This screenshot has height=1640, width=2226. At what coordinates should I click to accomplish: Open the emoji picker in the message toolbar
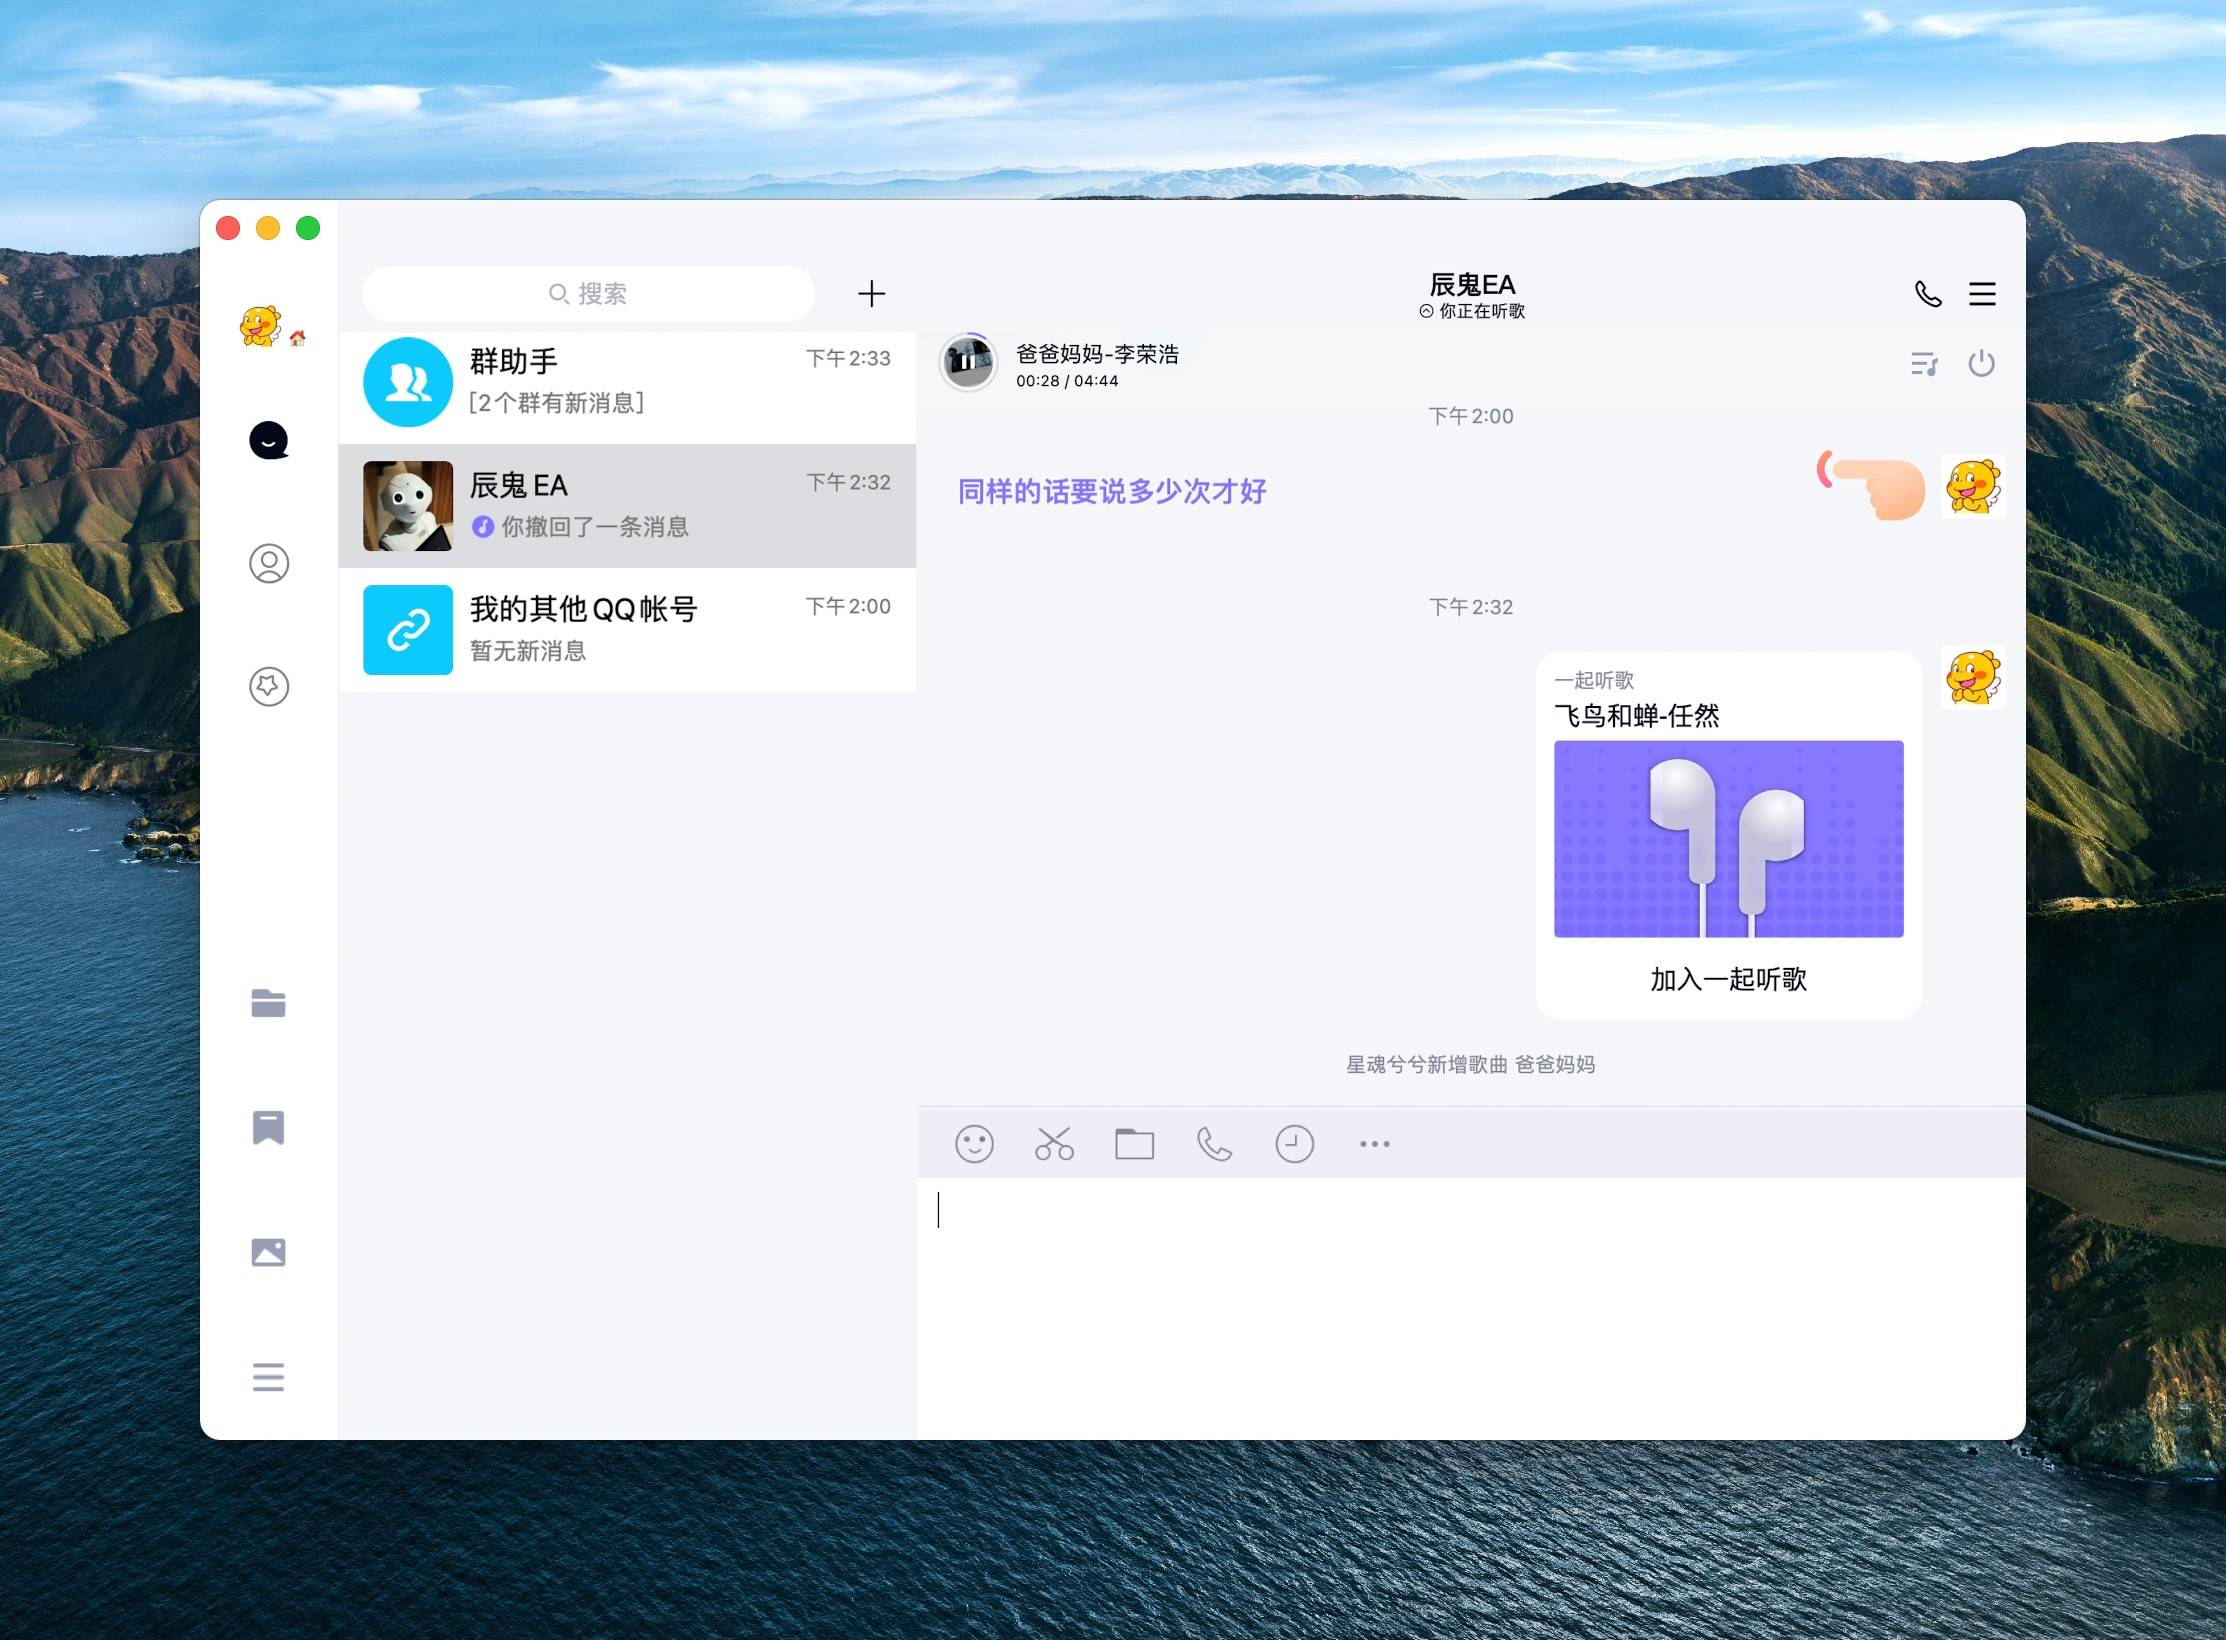(977, 1143)
